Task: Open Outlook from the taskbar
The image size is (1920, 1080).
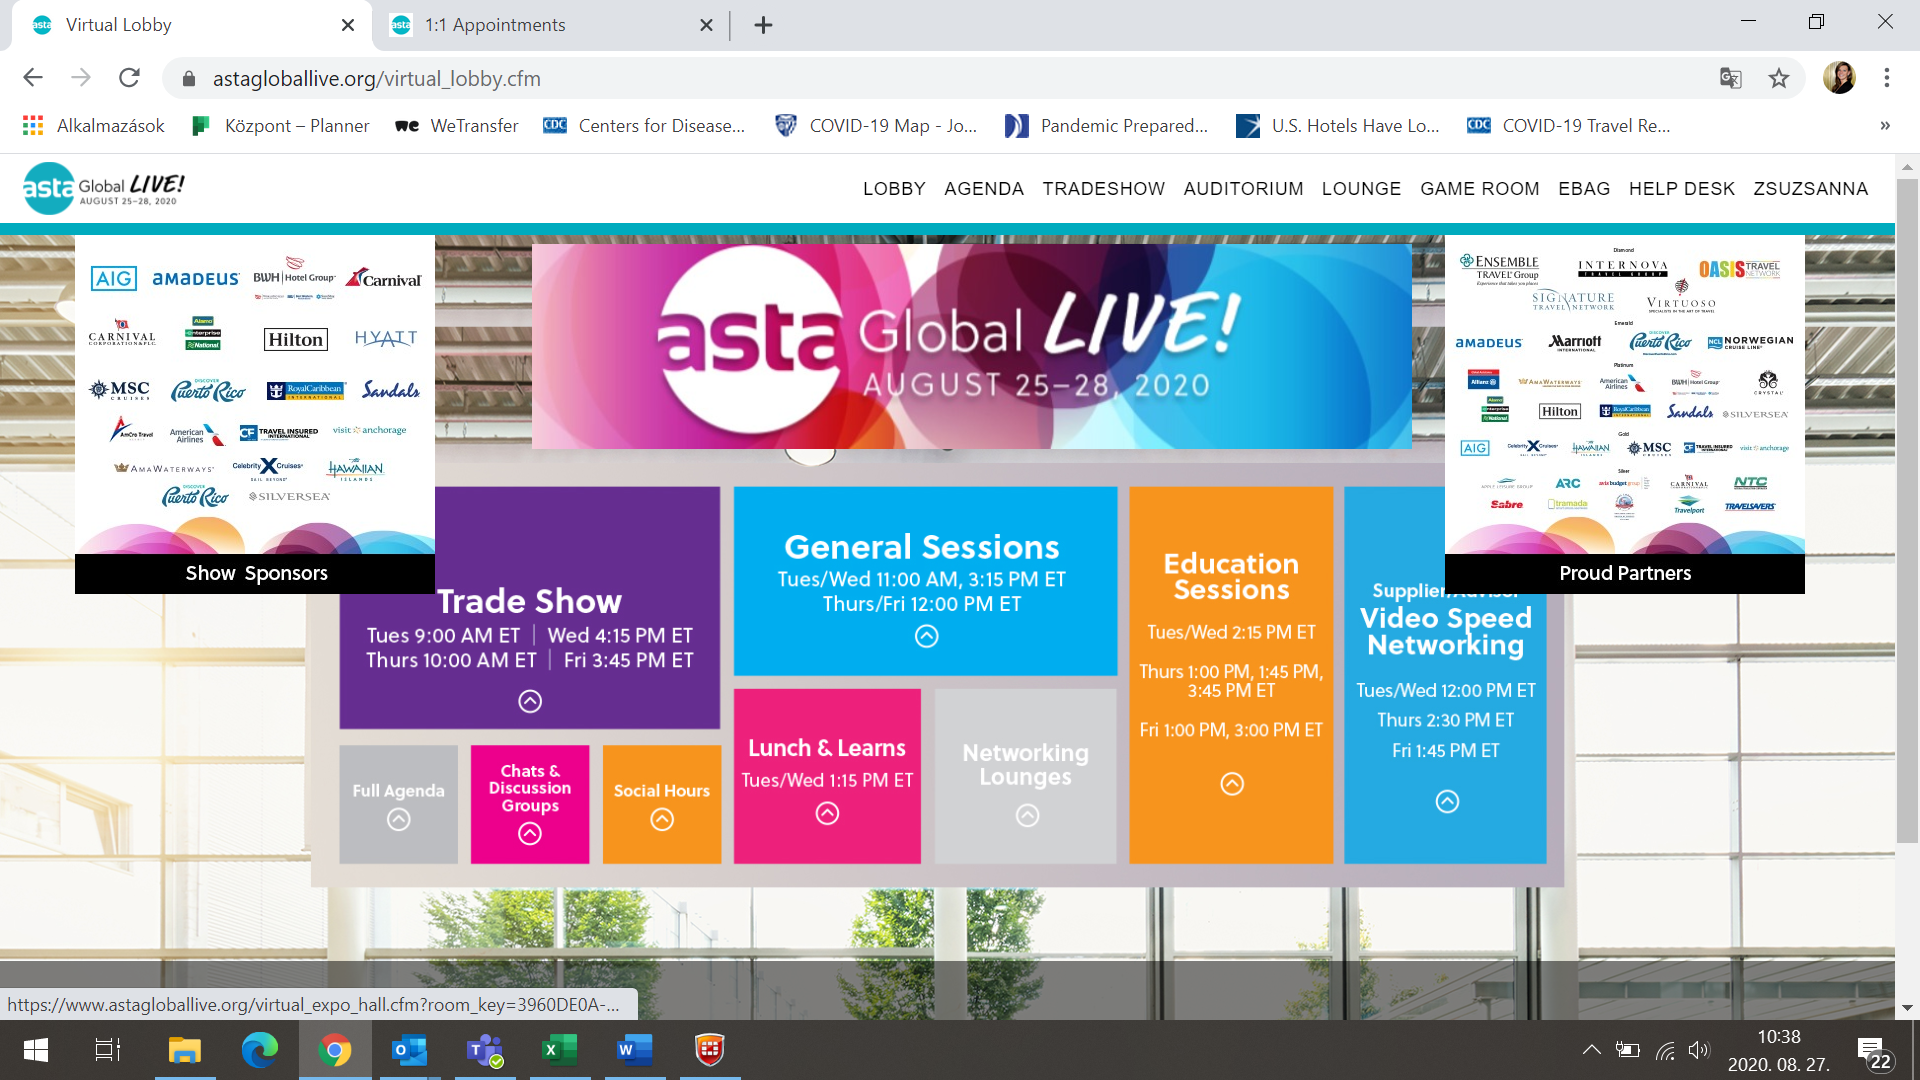Action: 409,1050
